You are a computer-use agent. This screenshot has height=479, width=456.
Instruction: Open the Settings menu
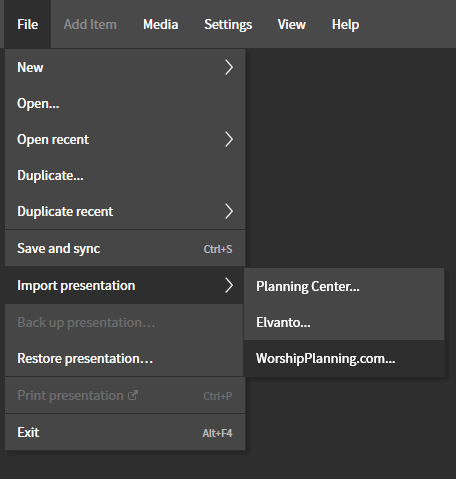click(x=228, y=24)
